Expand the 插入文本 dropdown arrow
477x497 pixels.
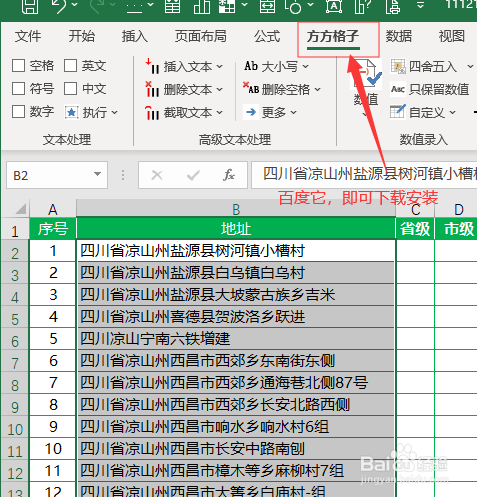click(x=219, y=67)
